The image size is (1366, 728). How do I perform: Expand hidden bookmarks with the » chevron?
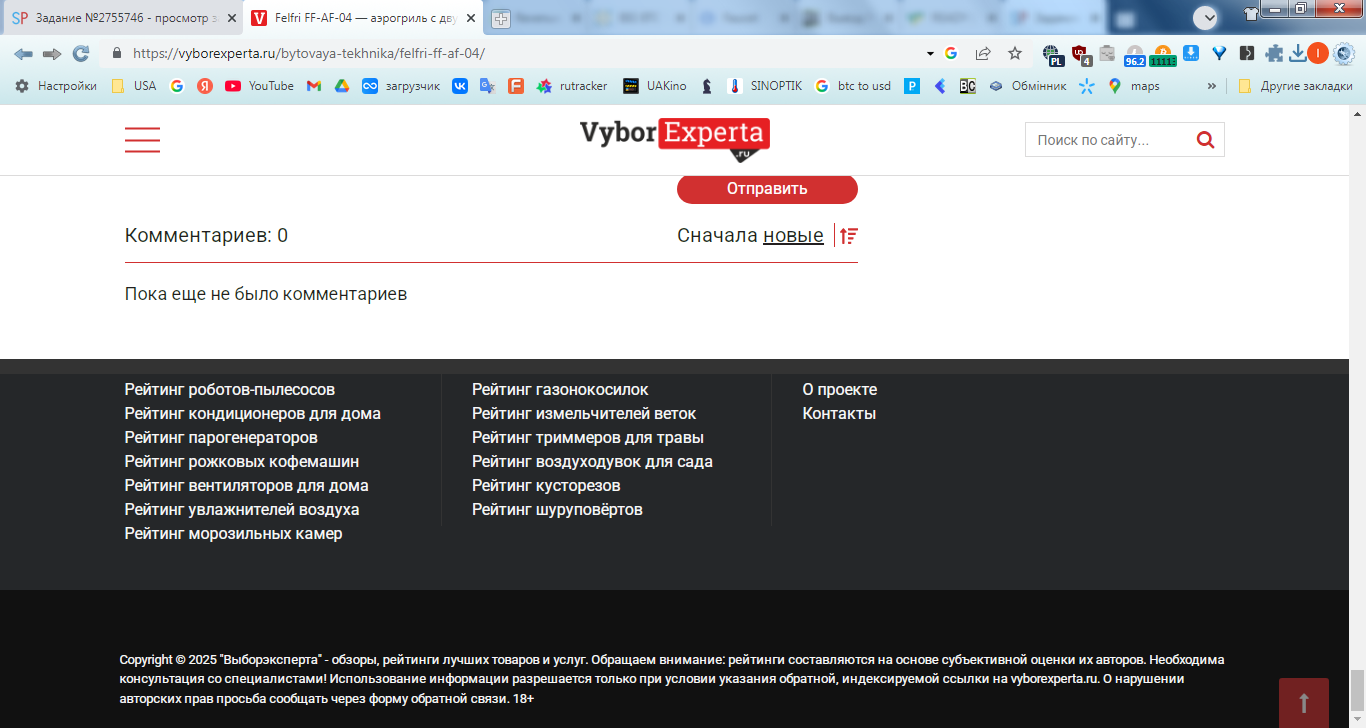1212,86
